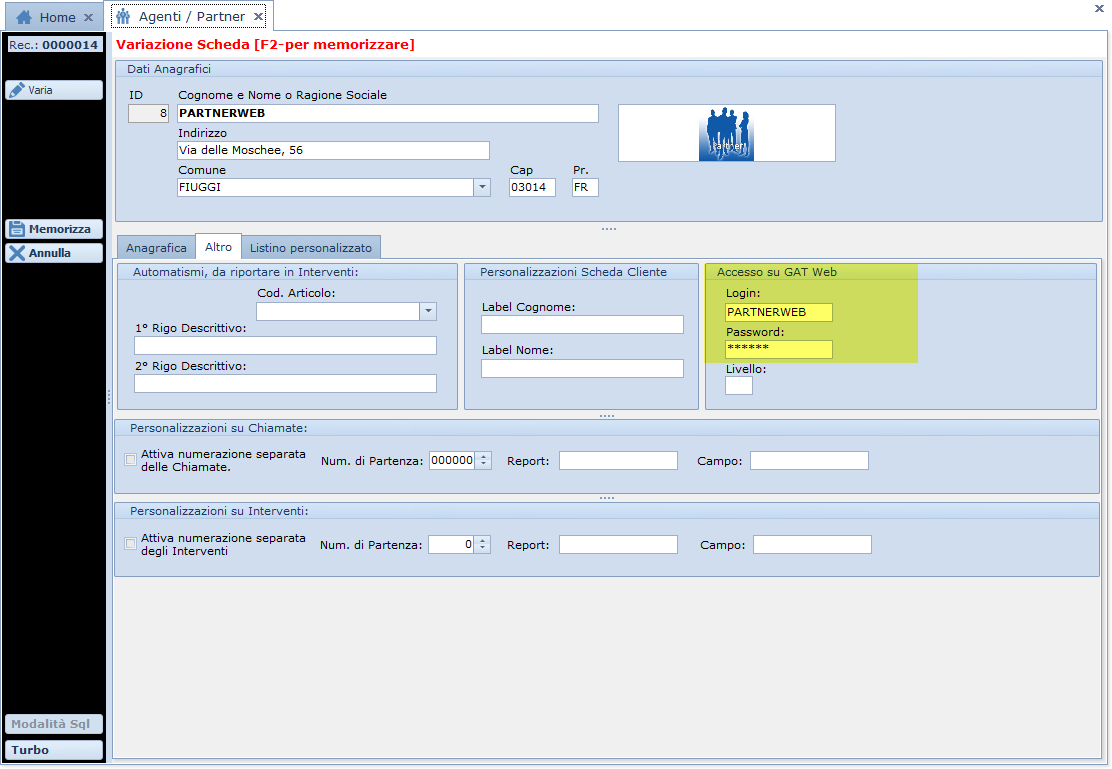Viewport: 1112px width, 769px height.
Task: Click the Interventi Num. di Partenza field
Action: coord(451,545)
